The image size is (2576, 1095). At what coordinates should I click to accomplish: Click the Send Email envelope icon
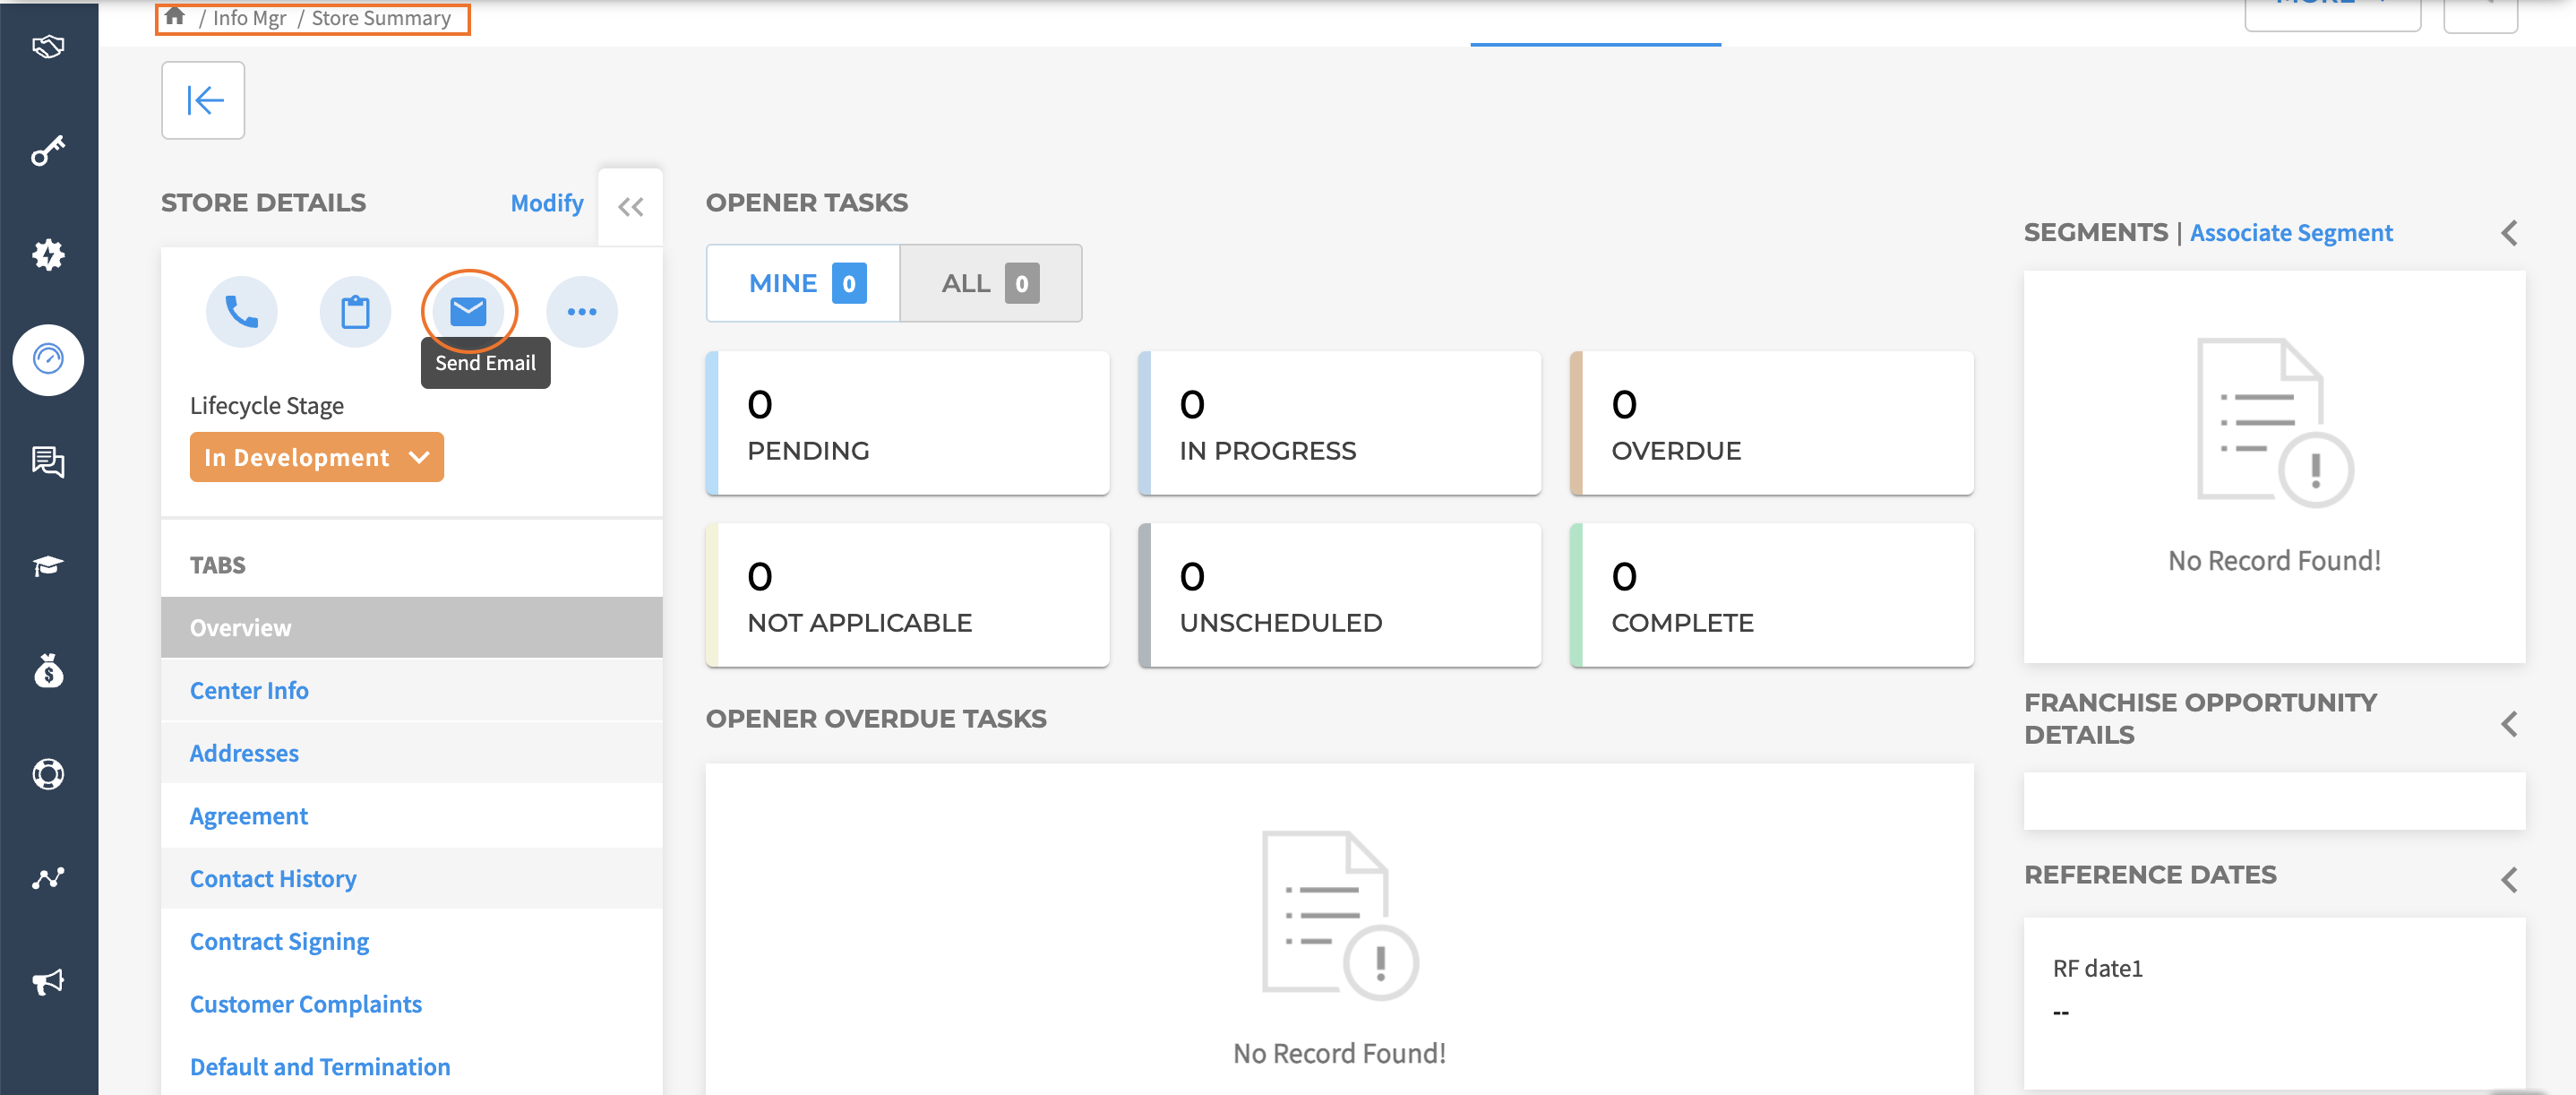tap(469, 312)
